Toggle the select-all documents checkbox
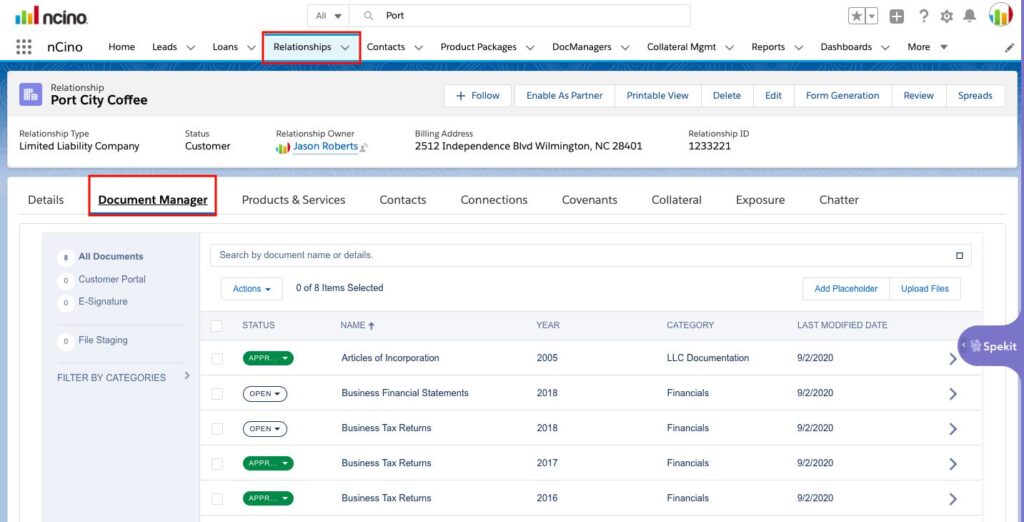Viewport: 1024px width, 522px height. tap(217, 325)
